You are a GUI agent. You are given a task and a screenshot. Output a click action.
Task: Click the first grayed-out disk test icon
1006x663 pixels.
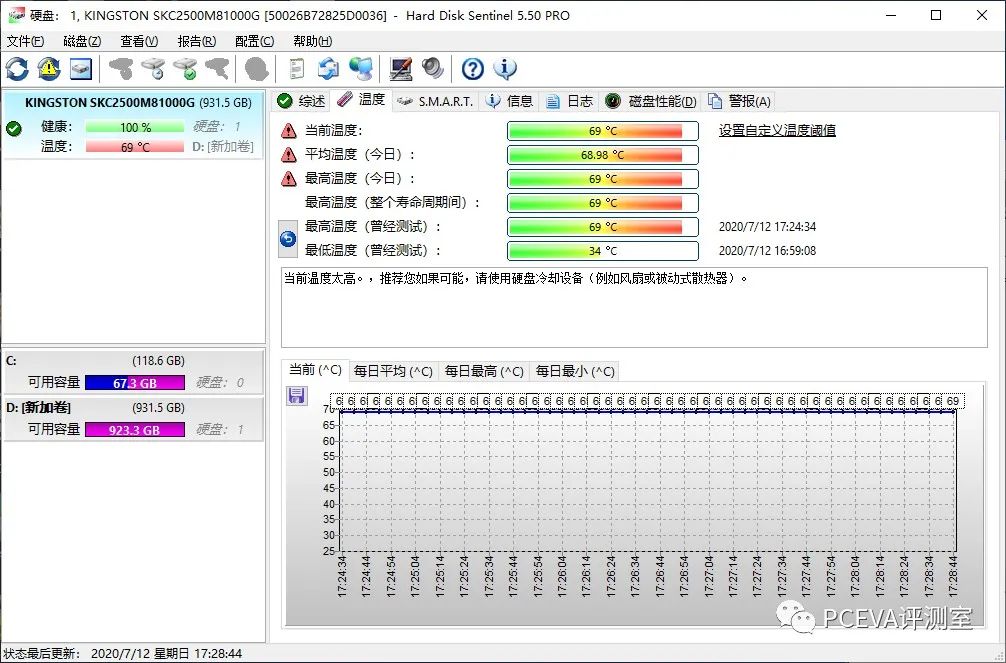(x=121, y=69)
